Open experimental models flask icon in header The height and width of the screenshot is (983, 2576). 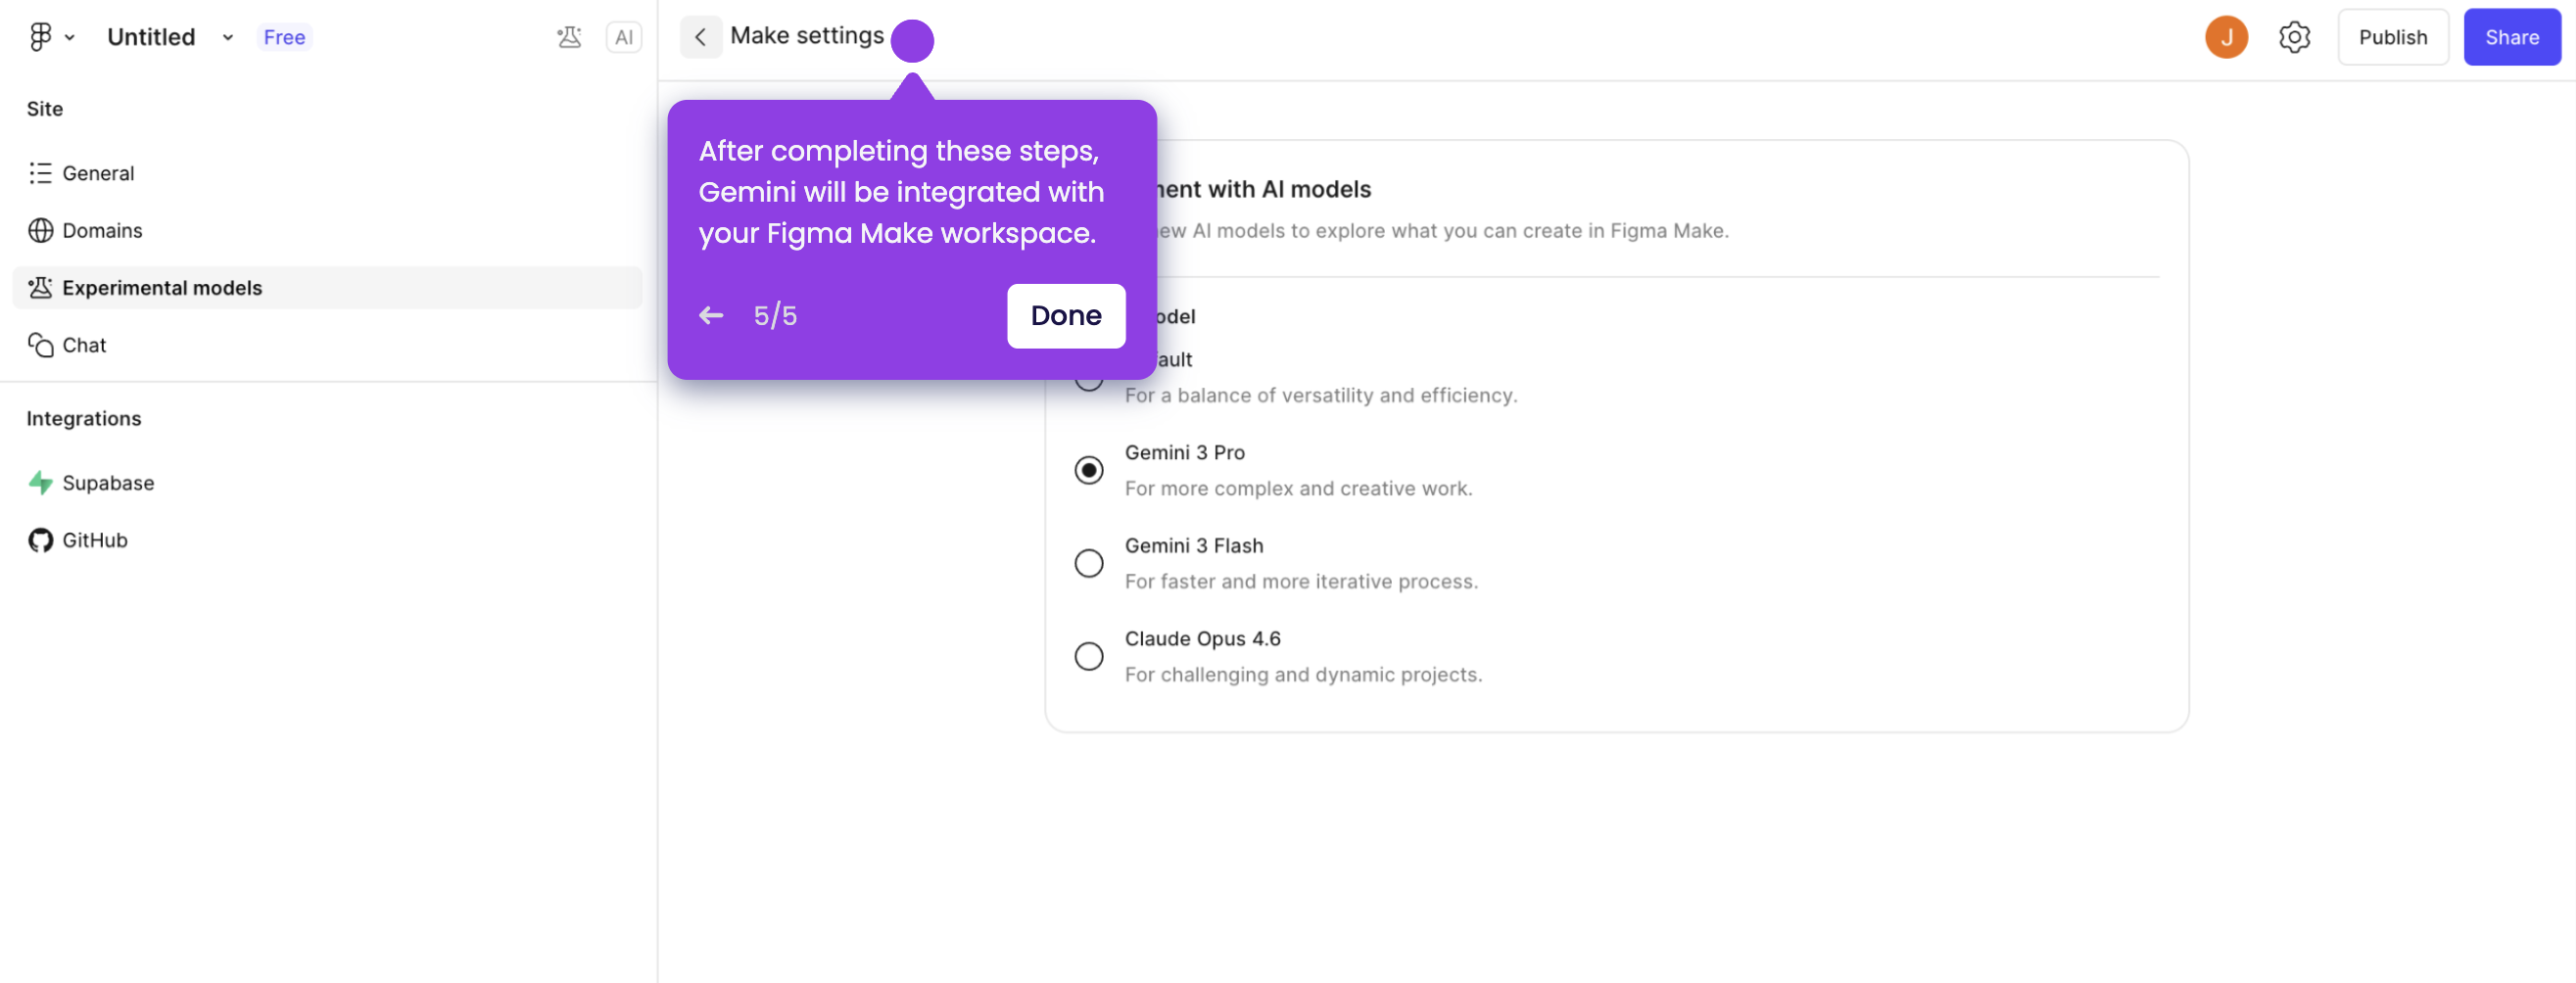[569, 38]
